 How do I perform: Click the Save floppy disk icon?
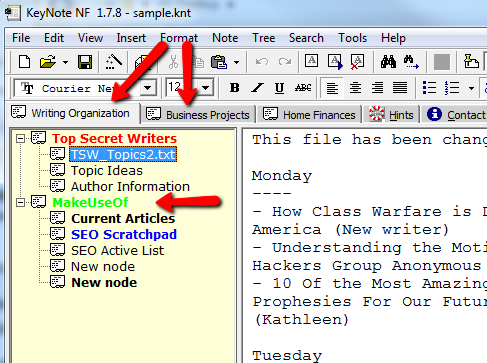(x=85, y=62)
